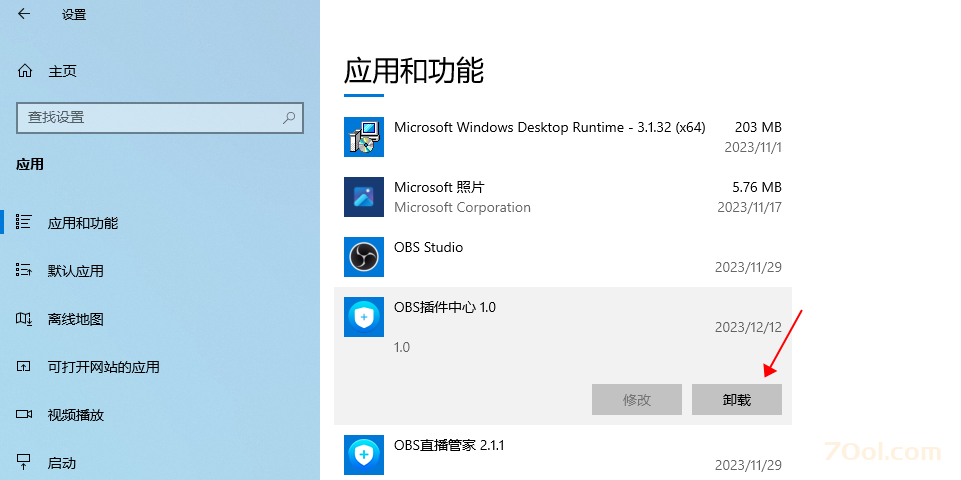Click the 可打开网站的应用 sidebar icon
This screenshot has width=961, height=480.
coord(24,367)
